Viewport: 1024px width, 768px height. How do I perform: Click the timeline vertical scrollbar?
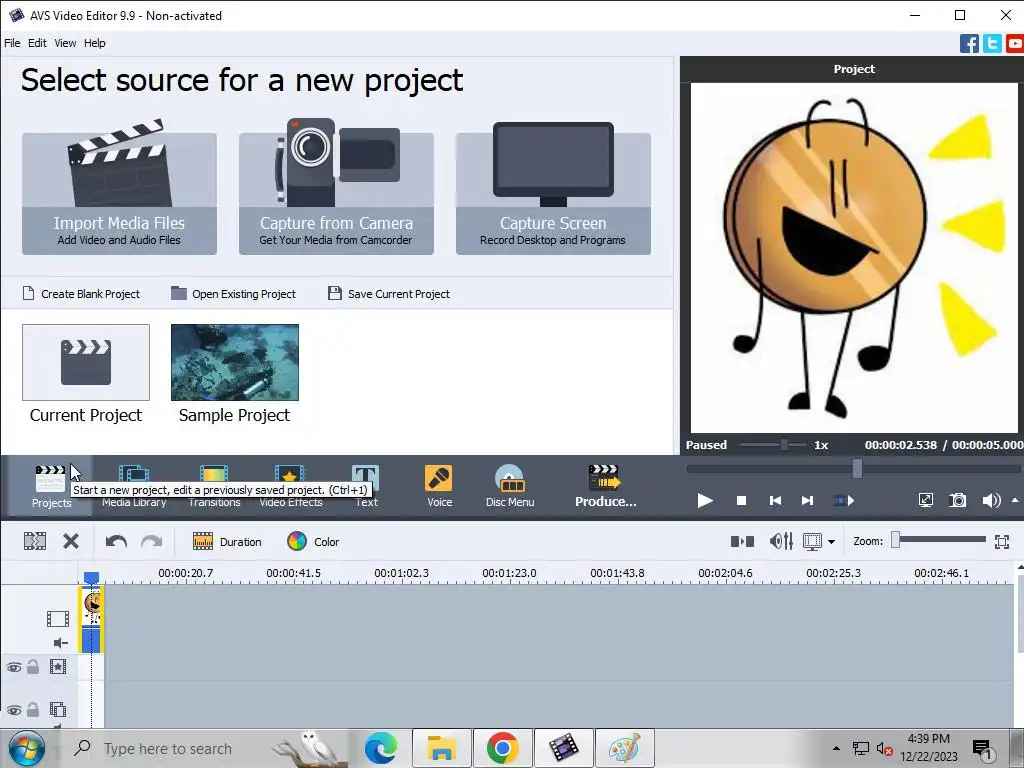[x=1019, y=613]
